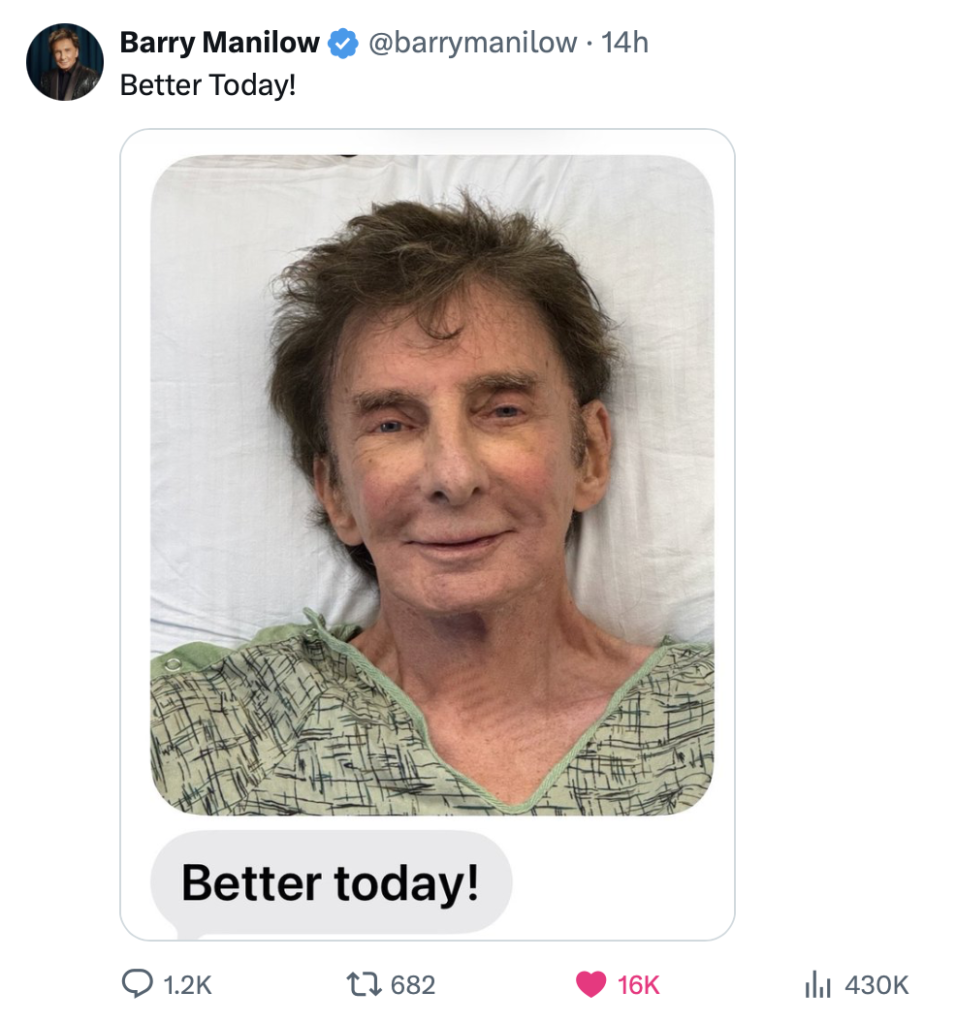Click the 14h timestamp
The width and height of the screenshot is (956, 1024).
pyautogui.click(x=627, y=43)
